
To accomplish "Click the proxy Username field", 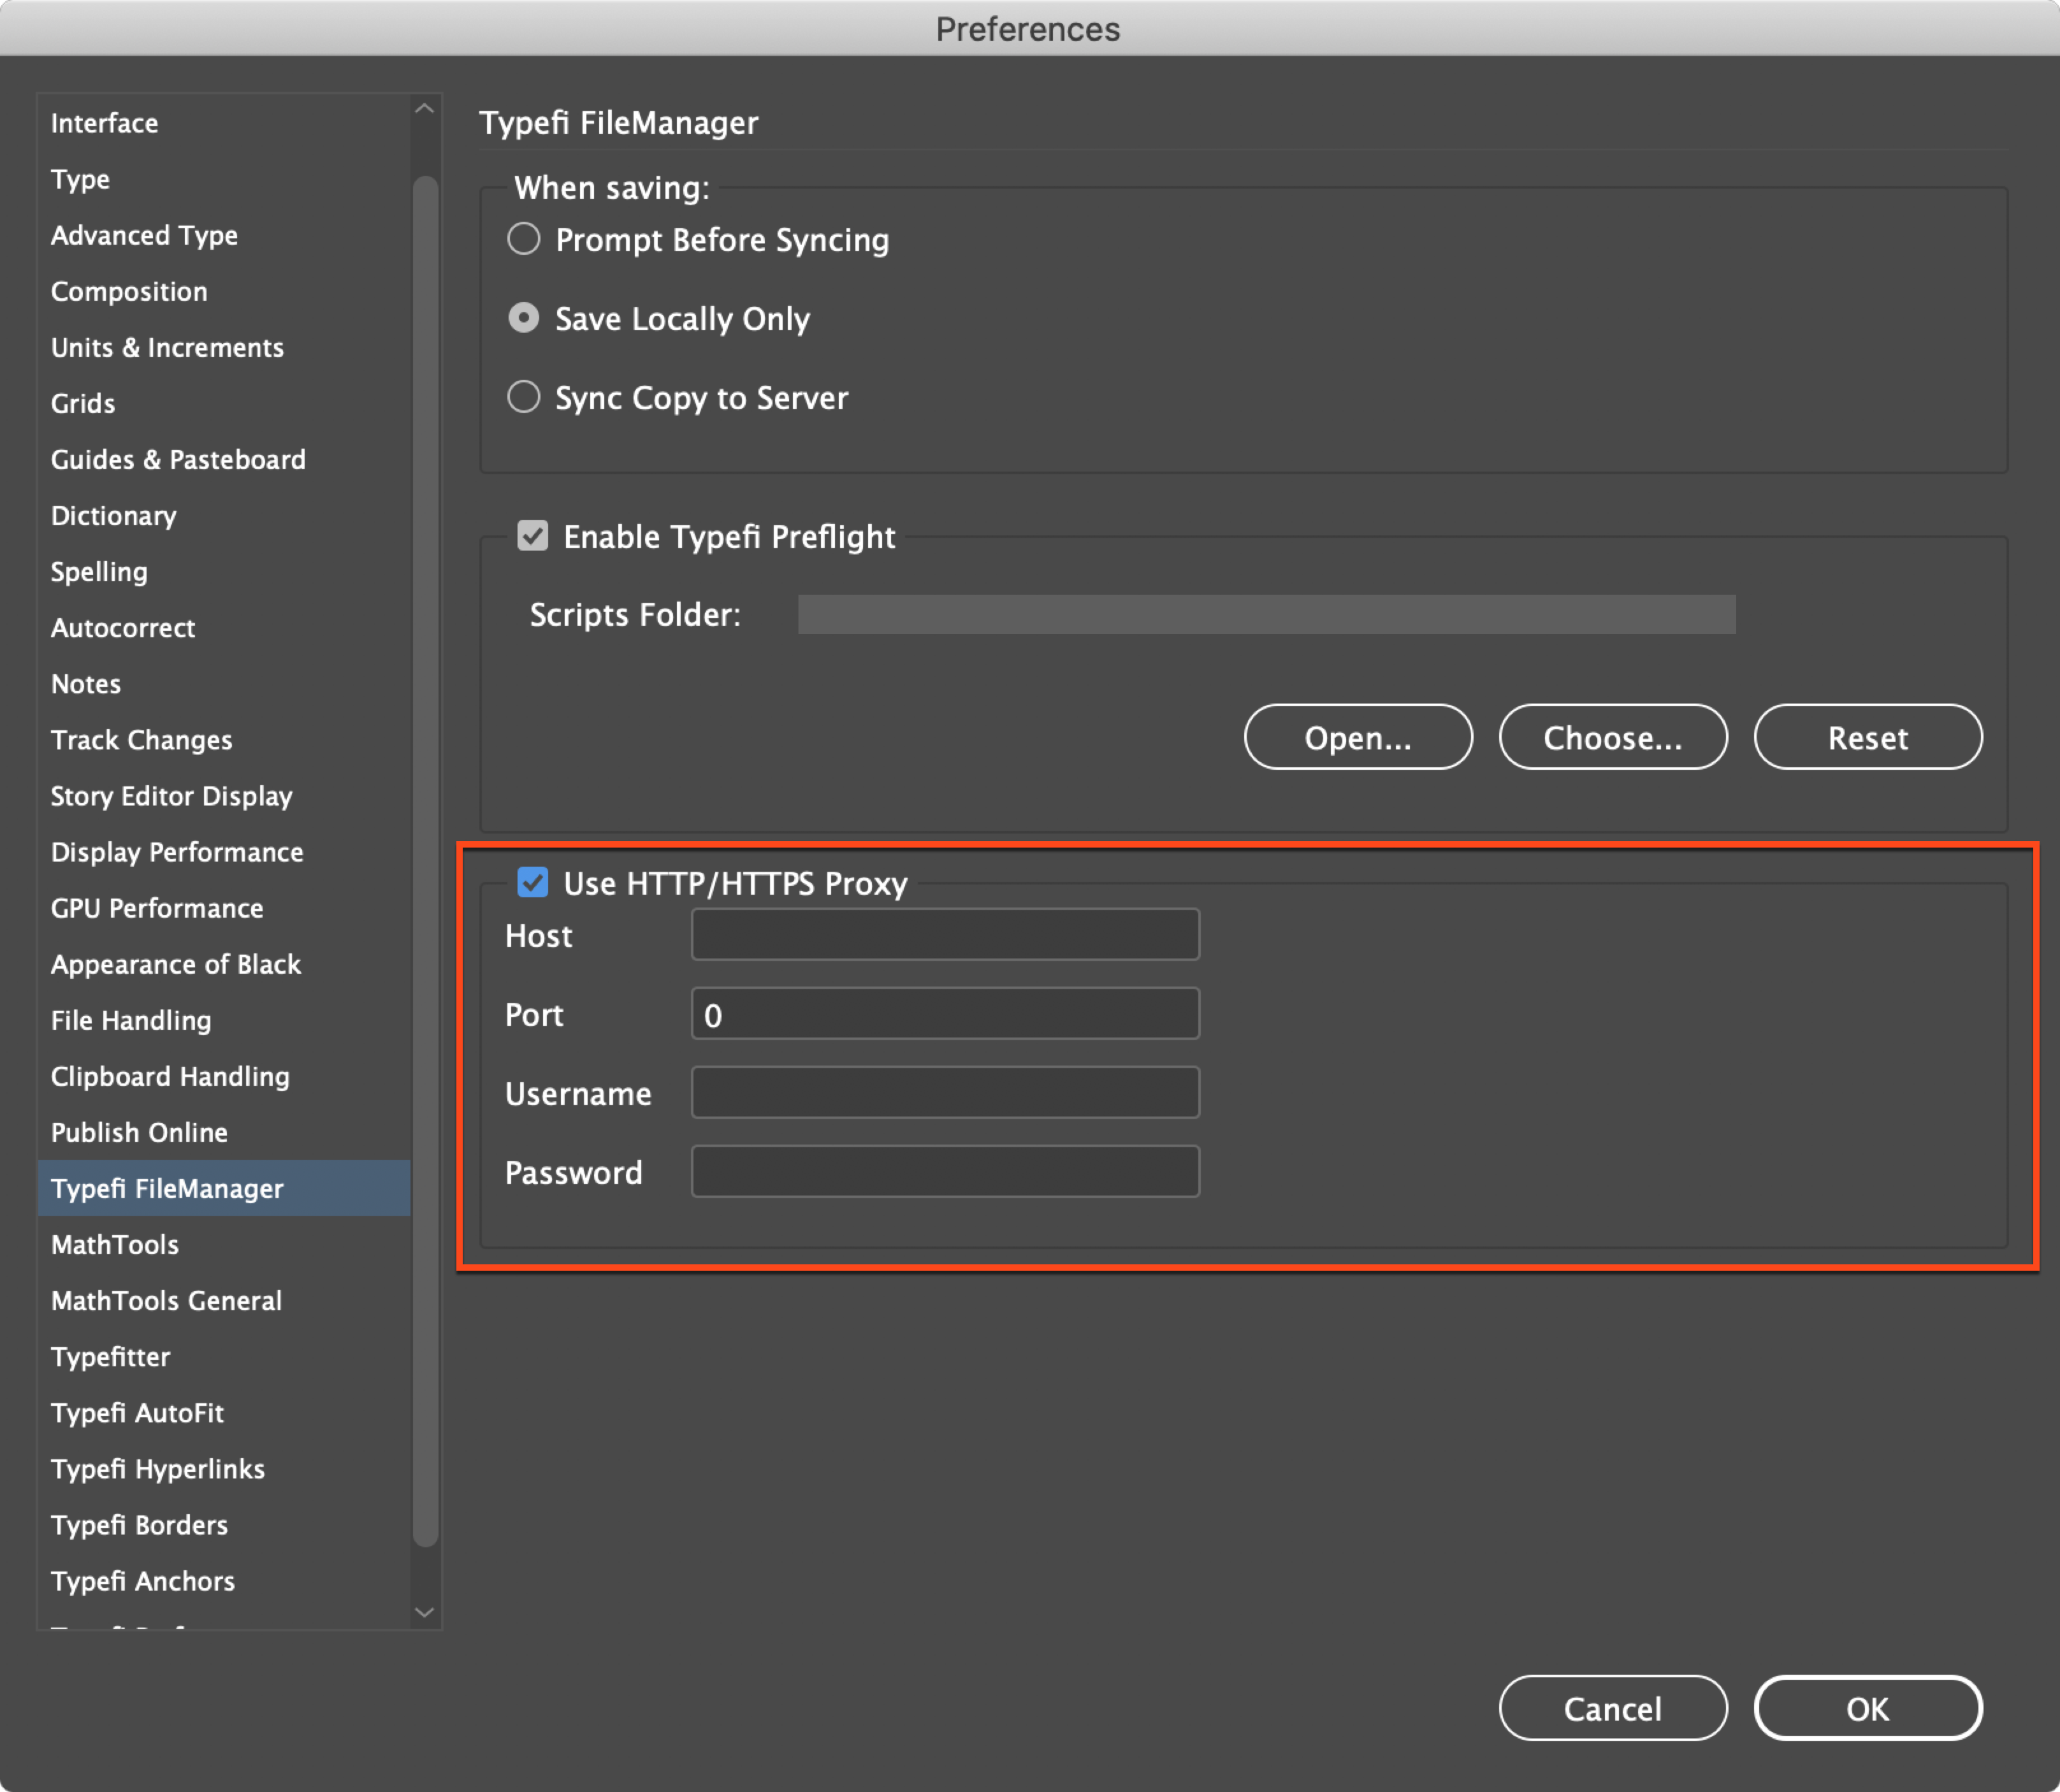I will point(945,1092).
